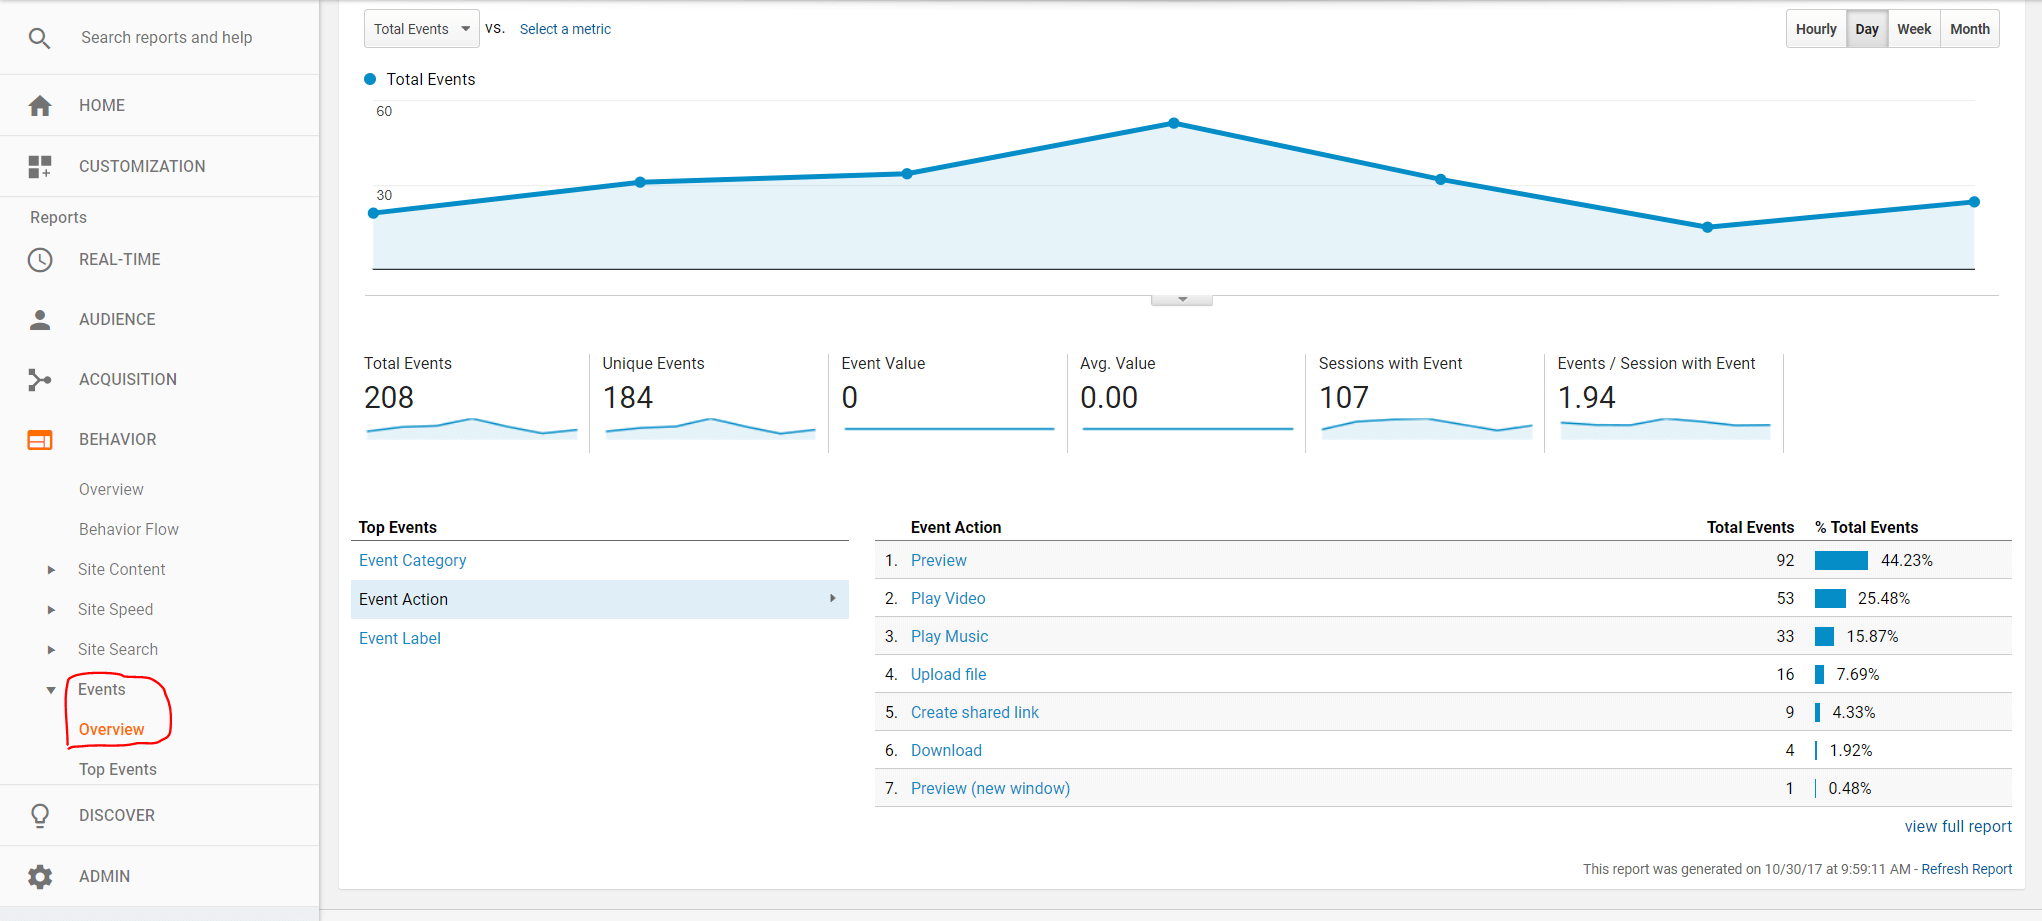The height and width of the screenshot is (921, 2042).
Task: Switch to Event Label dimension
Action: point(399,639)
